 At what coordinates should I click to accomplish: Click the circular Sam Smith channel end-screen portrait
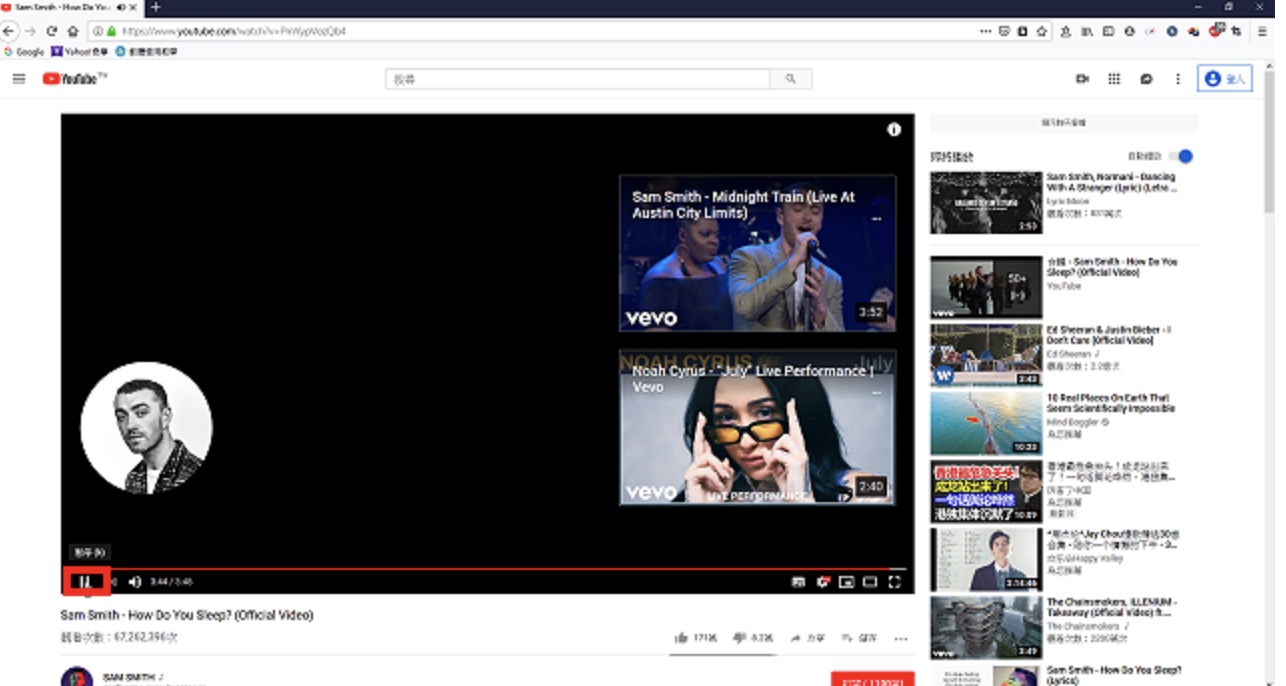point(146,428)
